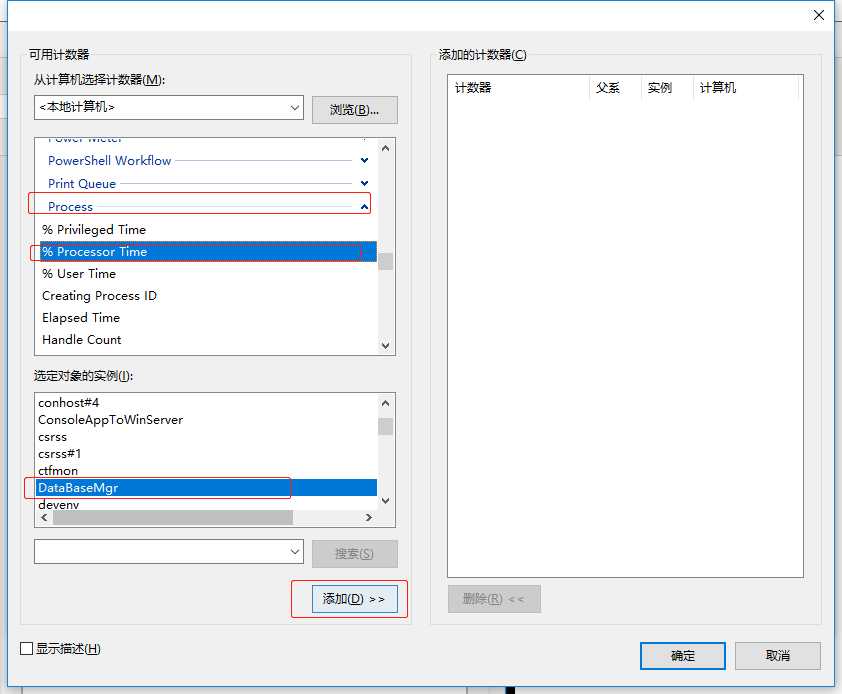
Task: Click the 添加(D) >> add button
Action: 354,599
